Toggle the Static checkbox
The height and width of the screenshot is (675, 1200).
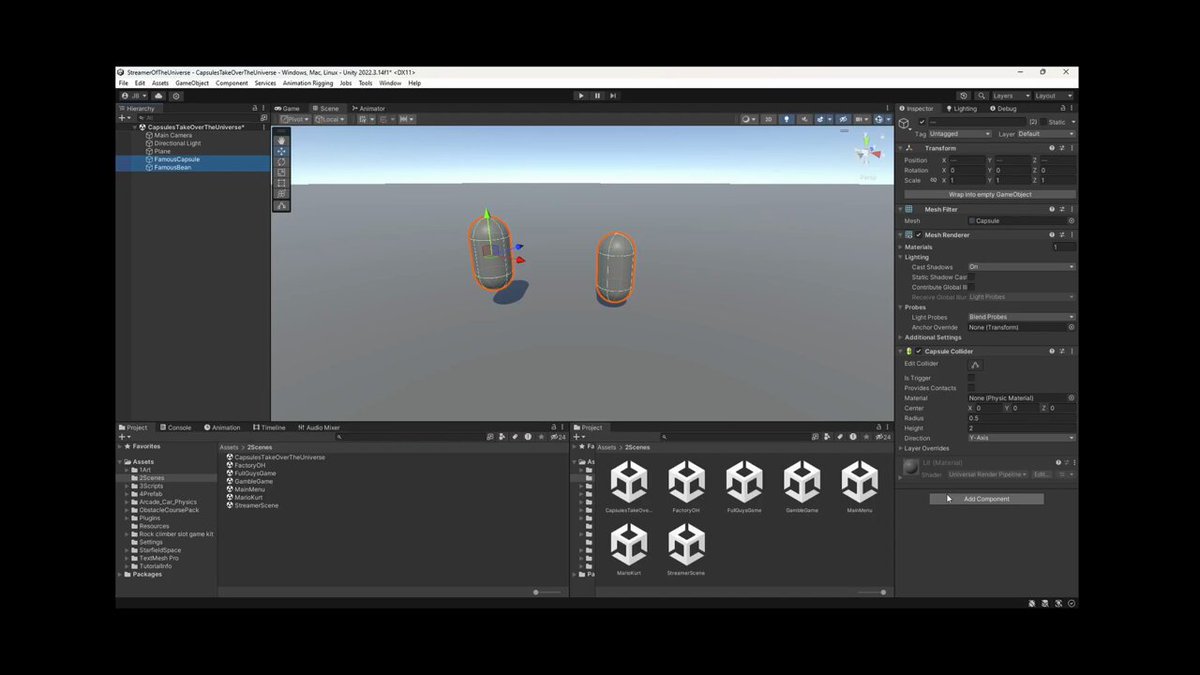(1043, 122)
